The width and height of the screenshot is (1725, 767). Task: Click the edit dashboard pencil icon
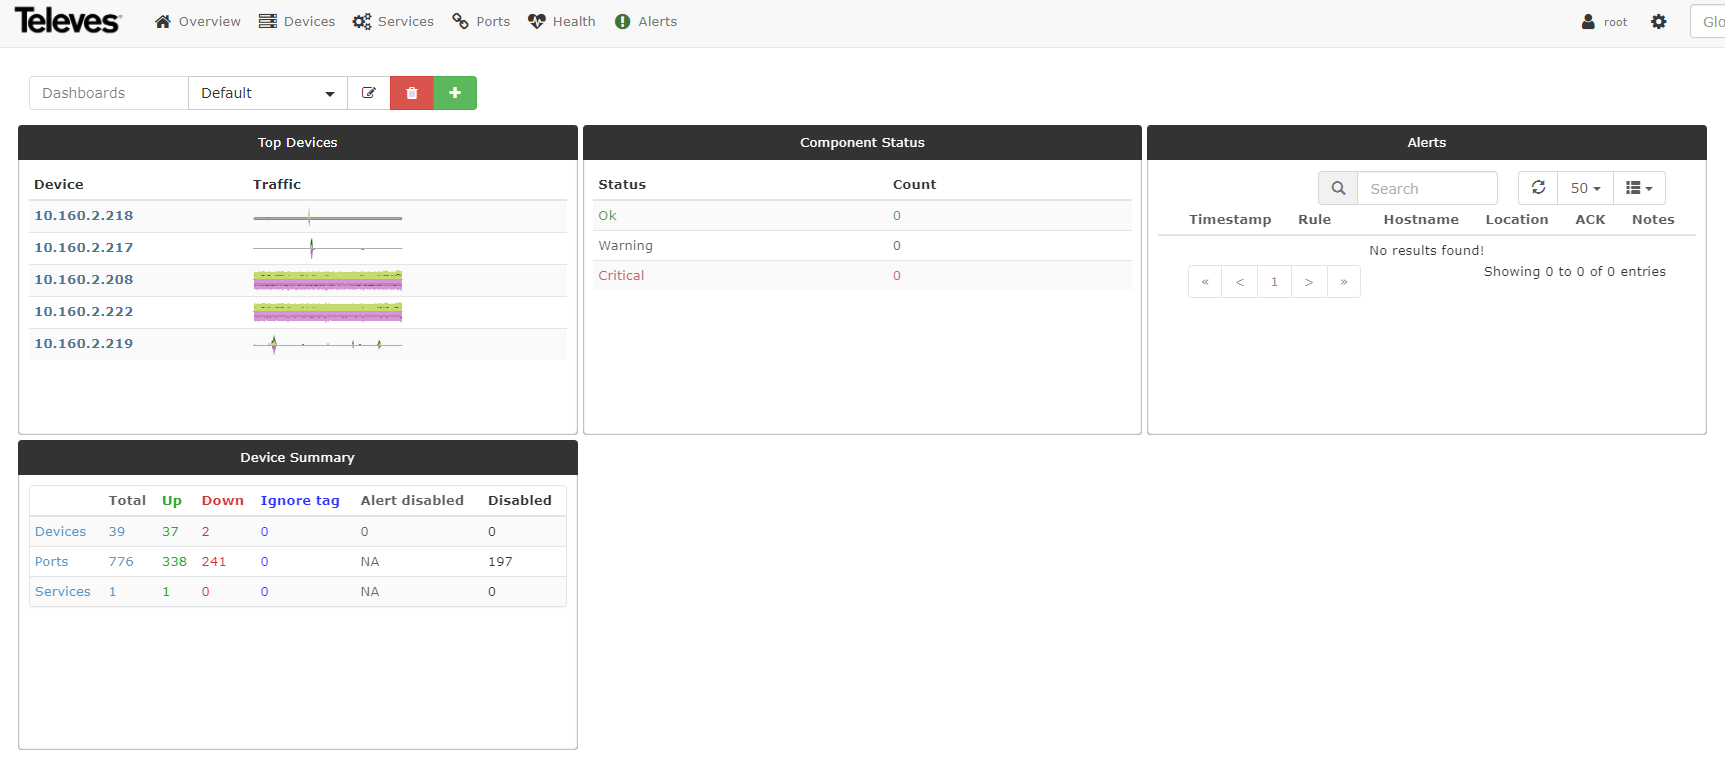(x=368, y=93)
